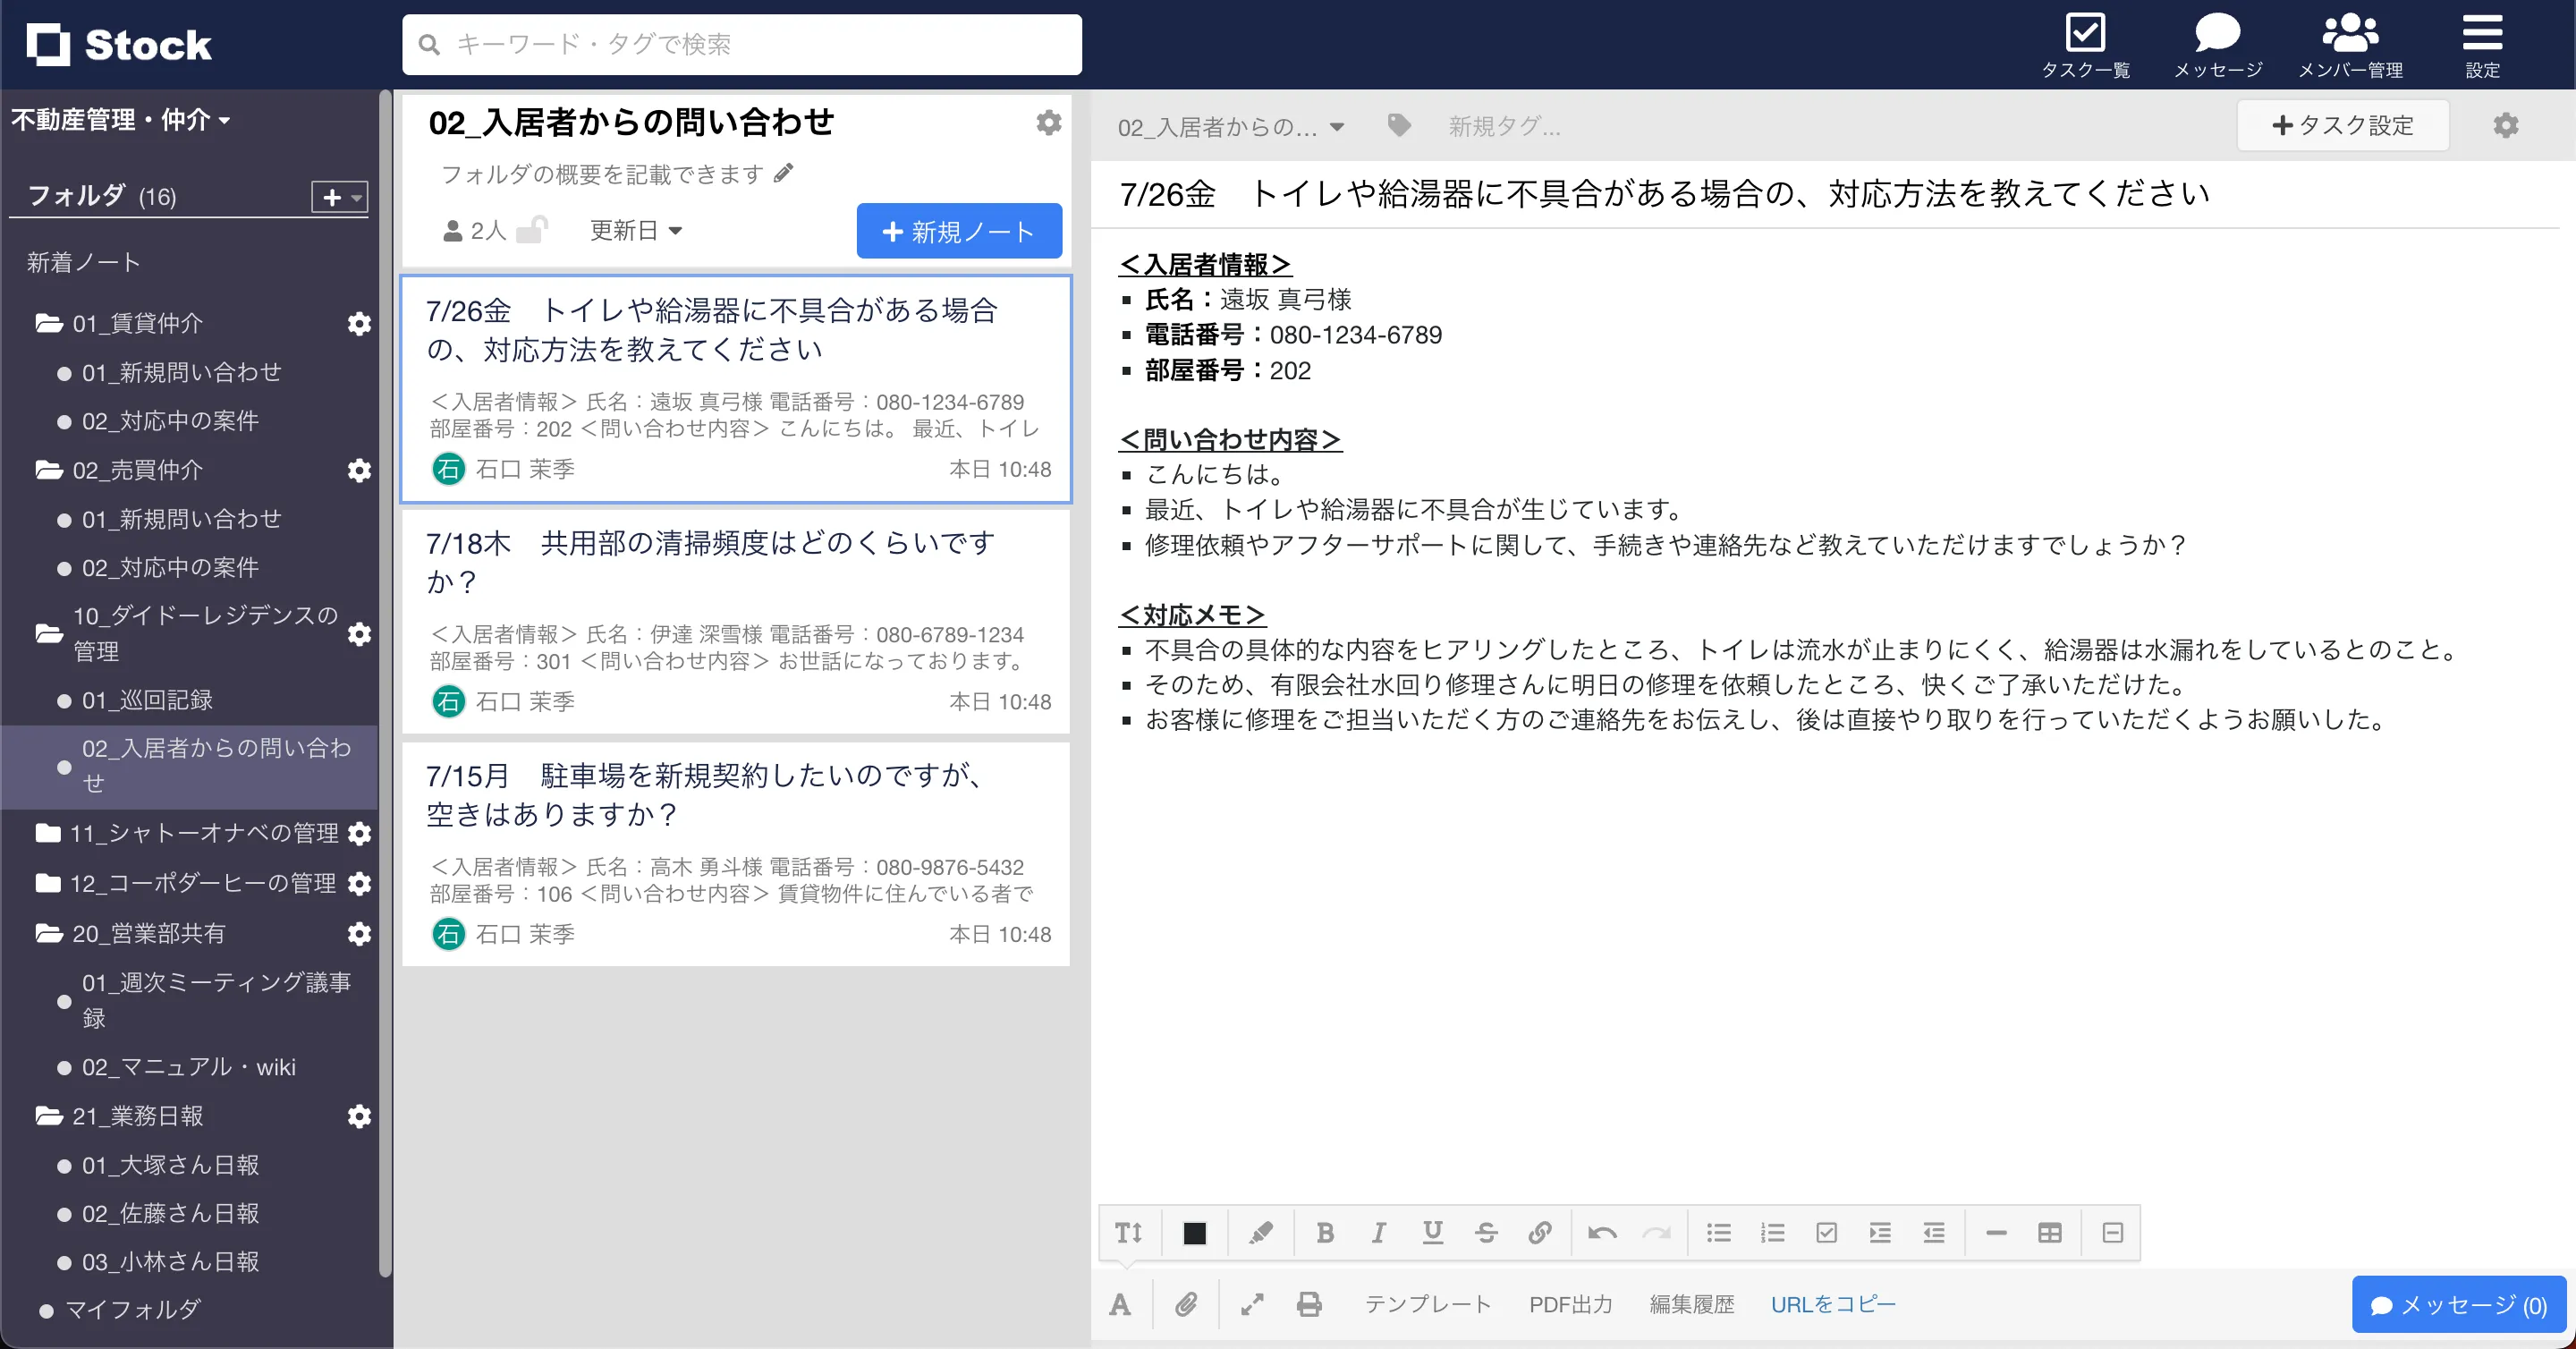The width and height of the screenshot is (2576, 1349).
Task: Select the highlighter marker tool
Action: [1260, 1233]
